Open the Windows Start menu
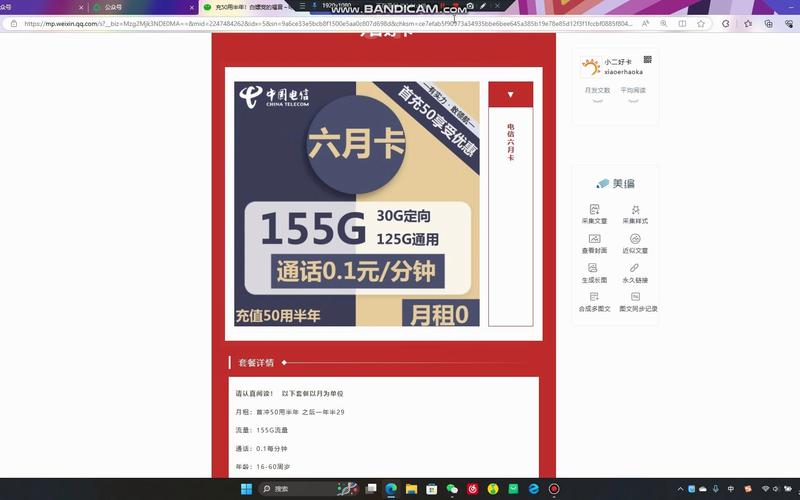800x500 pixels. point(246,489)
